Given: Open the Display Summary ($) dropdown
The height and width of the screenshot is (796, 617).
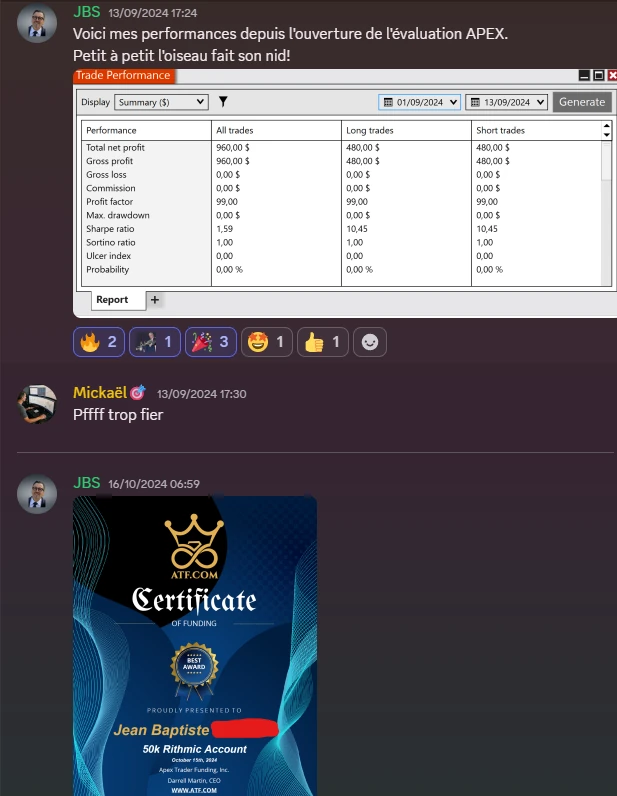Looking at the screenshot, I should point(161,102).
